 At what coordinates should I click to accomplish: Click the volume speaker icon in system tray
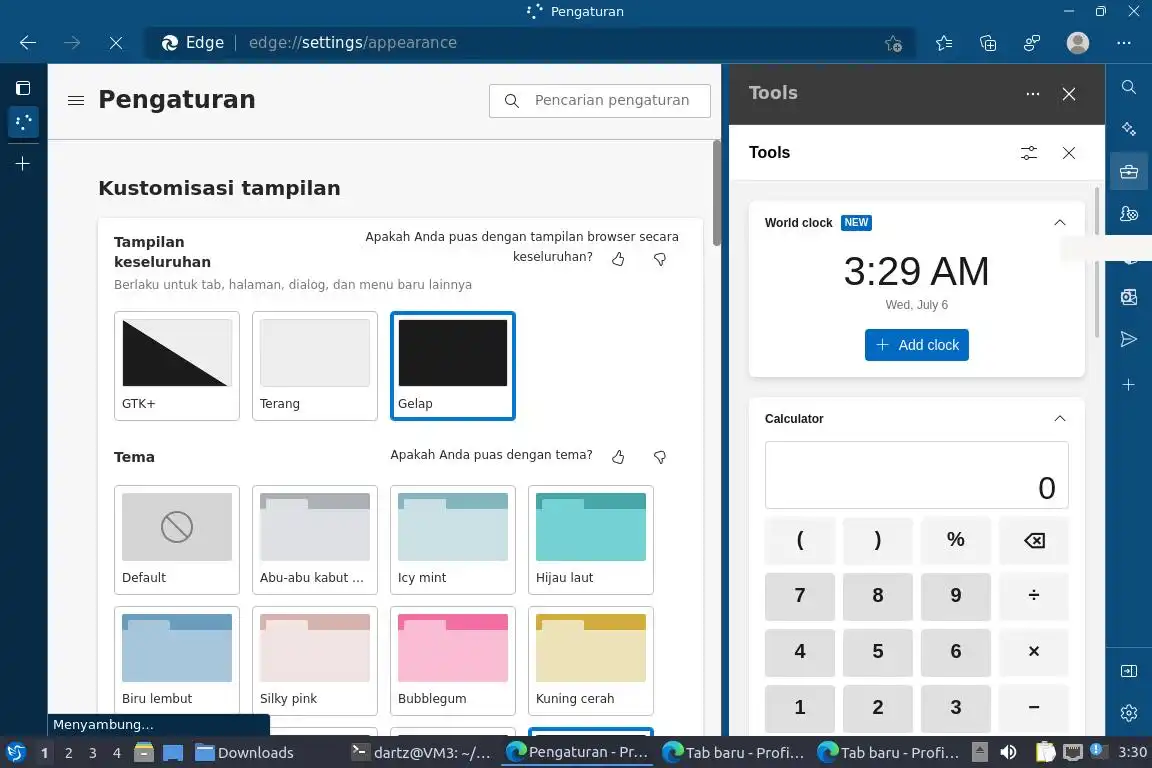(1008, 752)
